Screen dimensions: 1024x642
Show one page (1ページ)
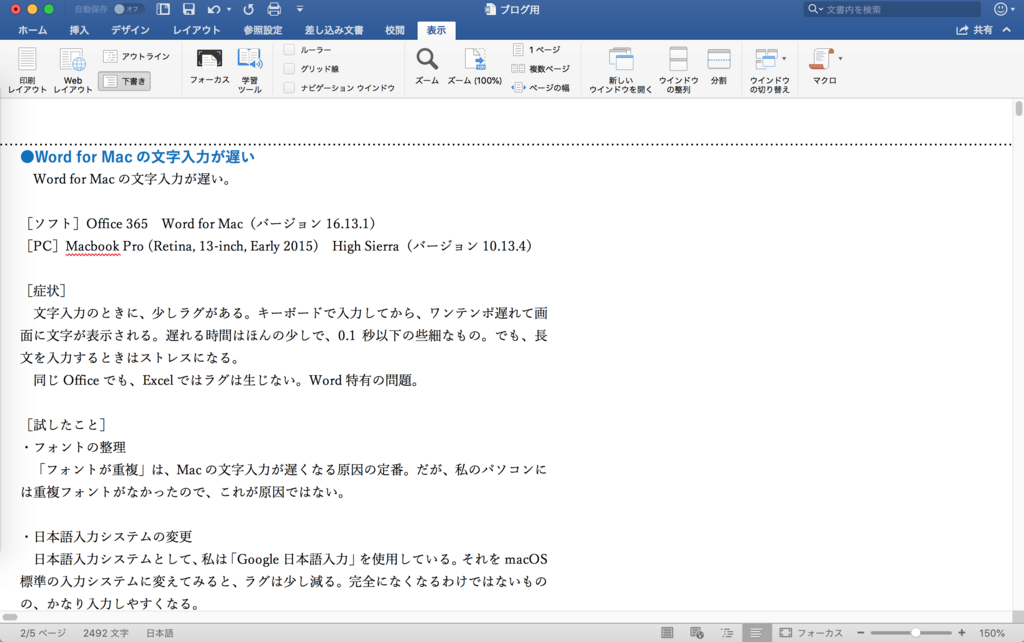(536, 50)
